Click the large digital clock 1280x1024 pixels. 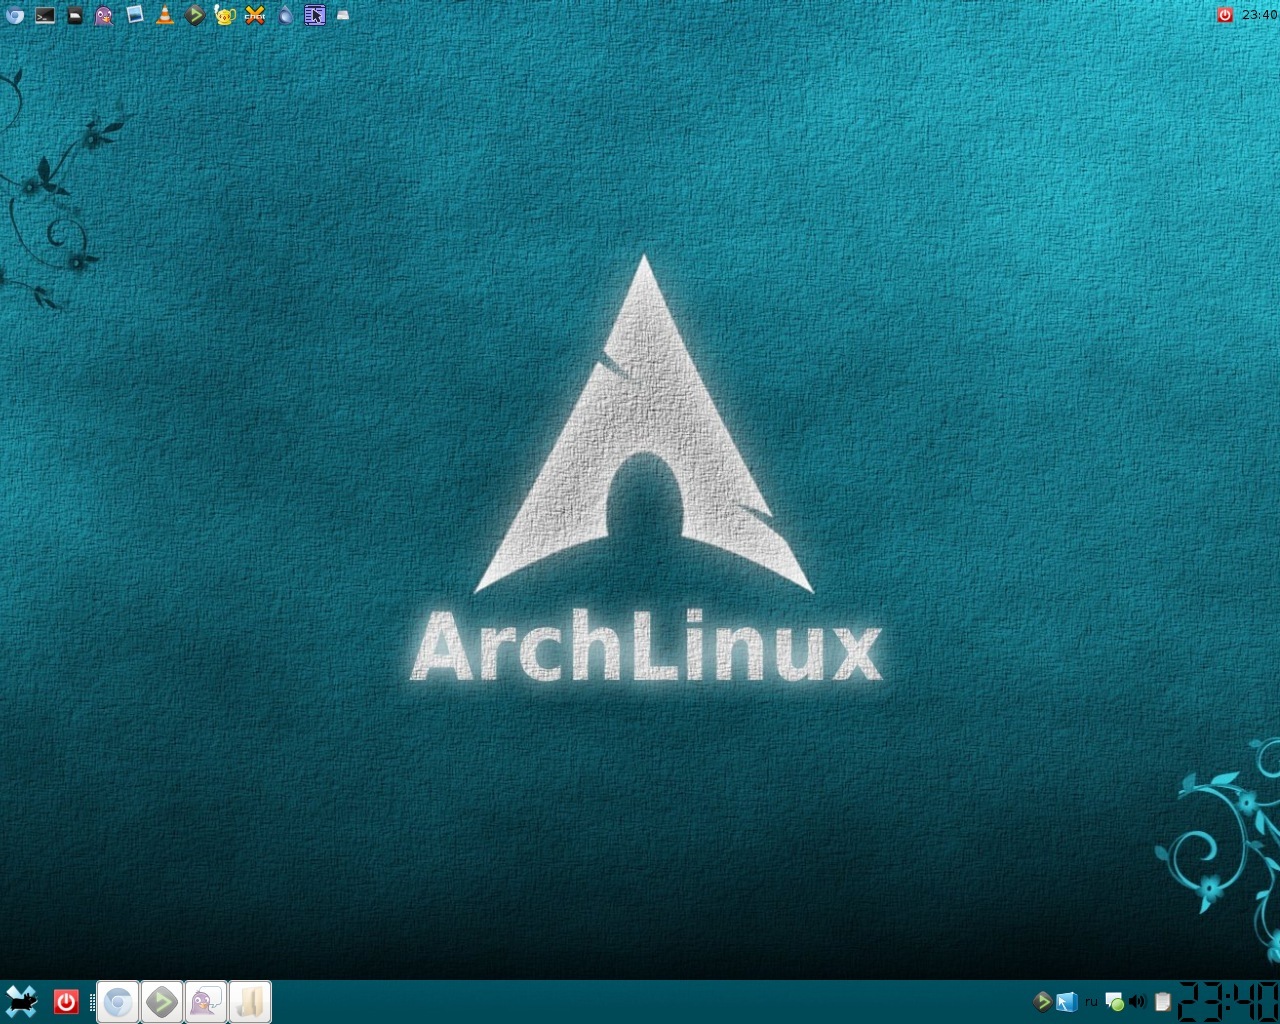[x=1227, y=1001]
